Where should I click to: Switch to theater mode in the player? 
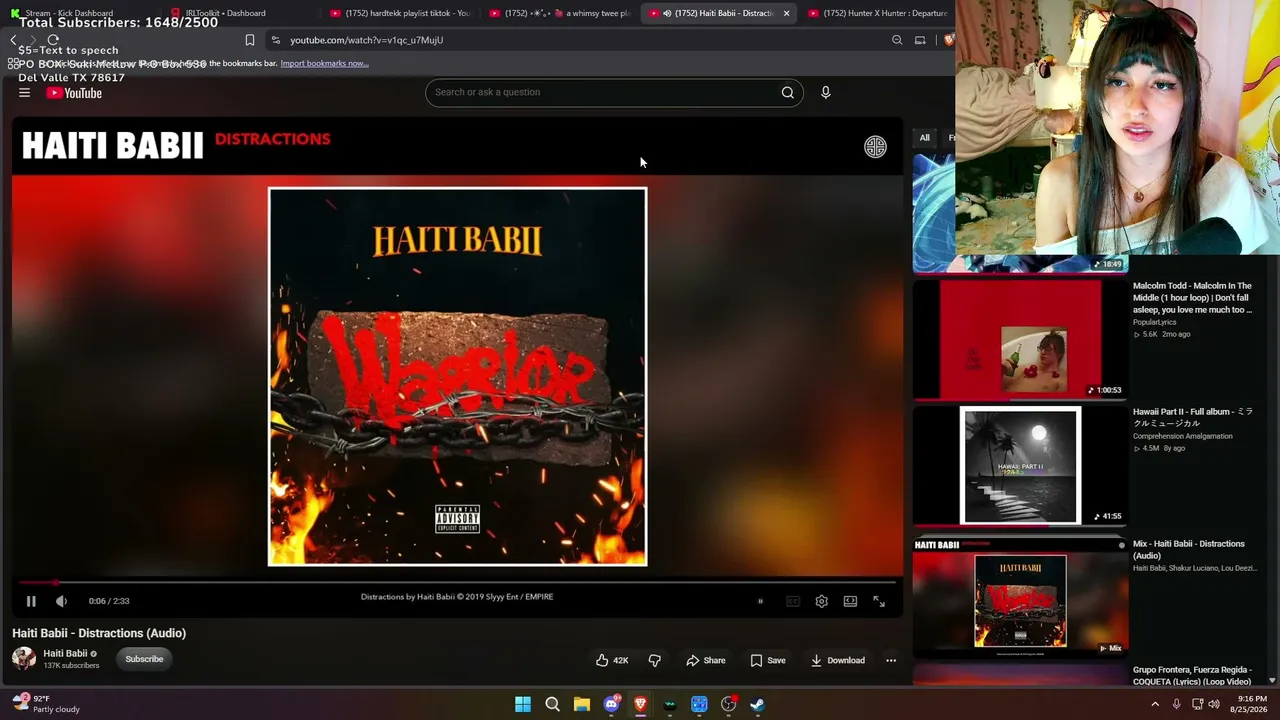[850, 601]
